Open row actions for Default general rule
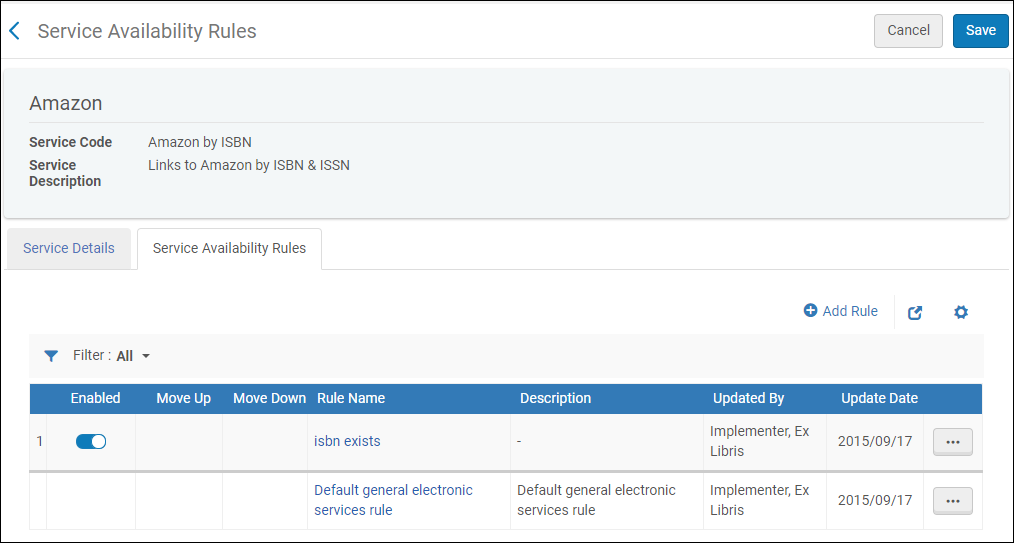This screenshot has width=1014, height=543. pos(952,501)
